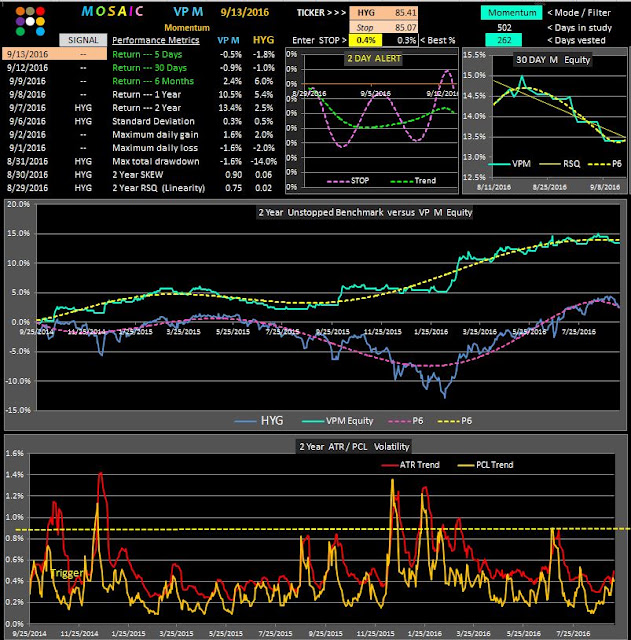This screenshot has width=631, height=640.
Task: Click the Return --- 5 Days metric label
Action: [x=147, y=54]
